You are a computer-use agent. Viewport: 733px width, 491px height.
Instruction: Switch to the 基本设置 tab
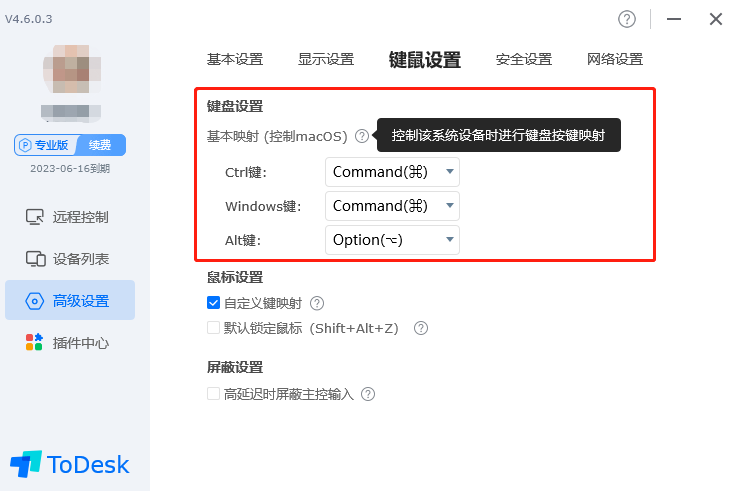pos(235,59)
